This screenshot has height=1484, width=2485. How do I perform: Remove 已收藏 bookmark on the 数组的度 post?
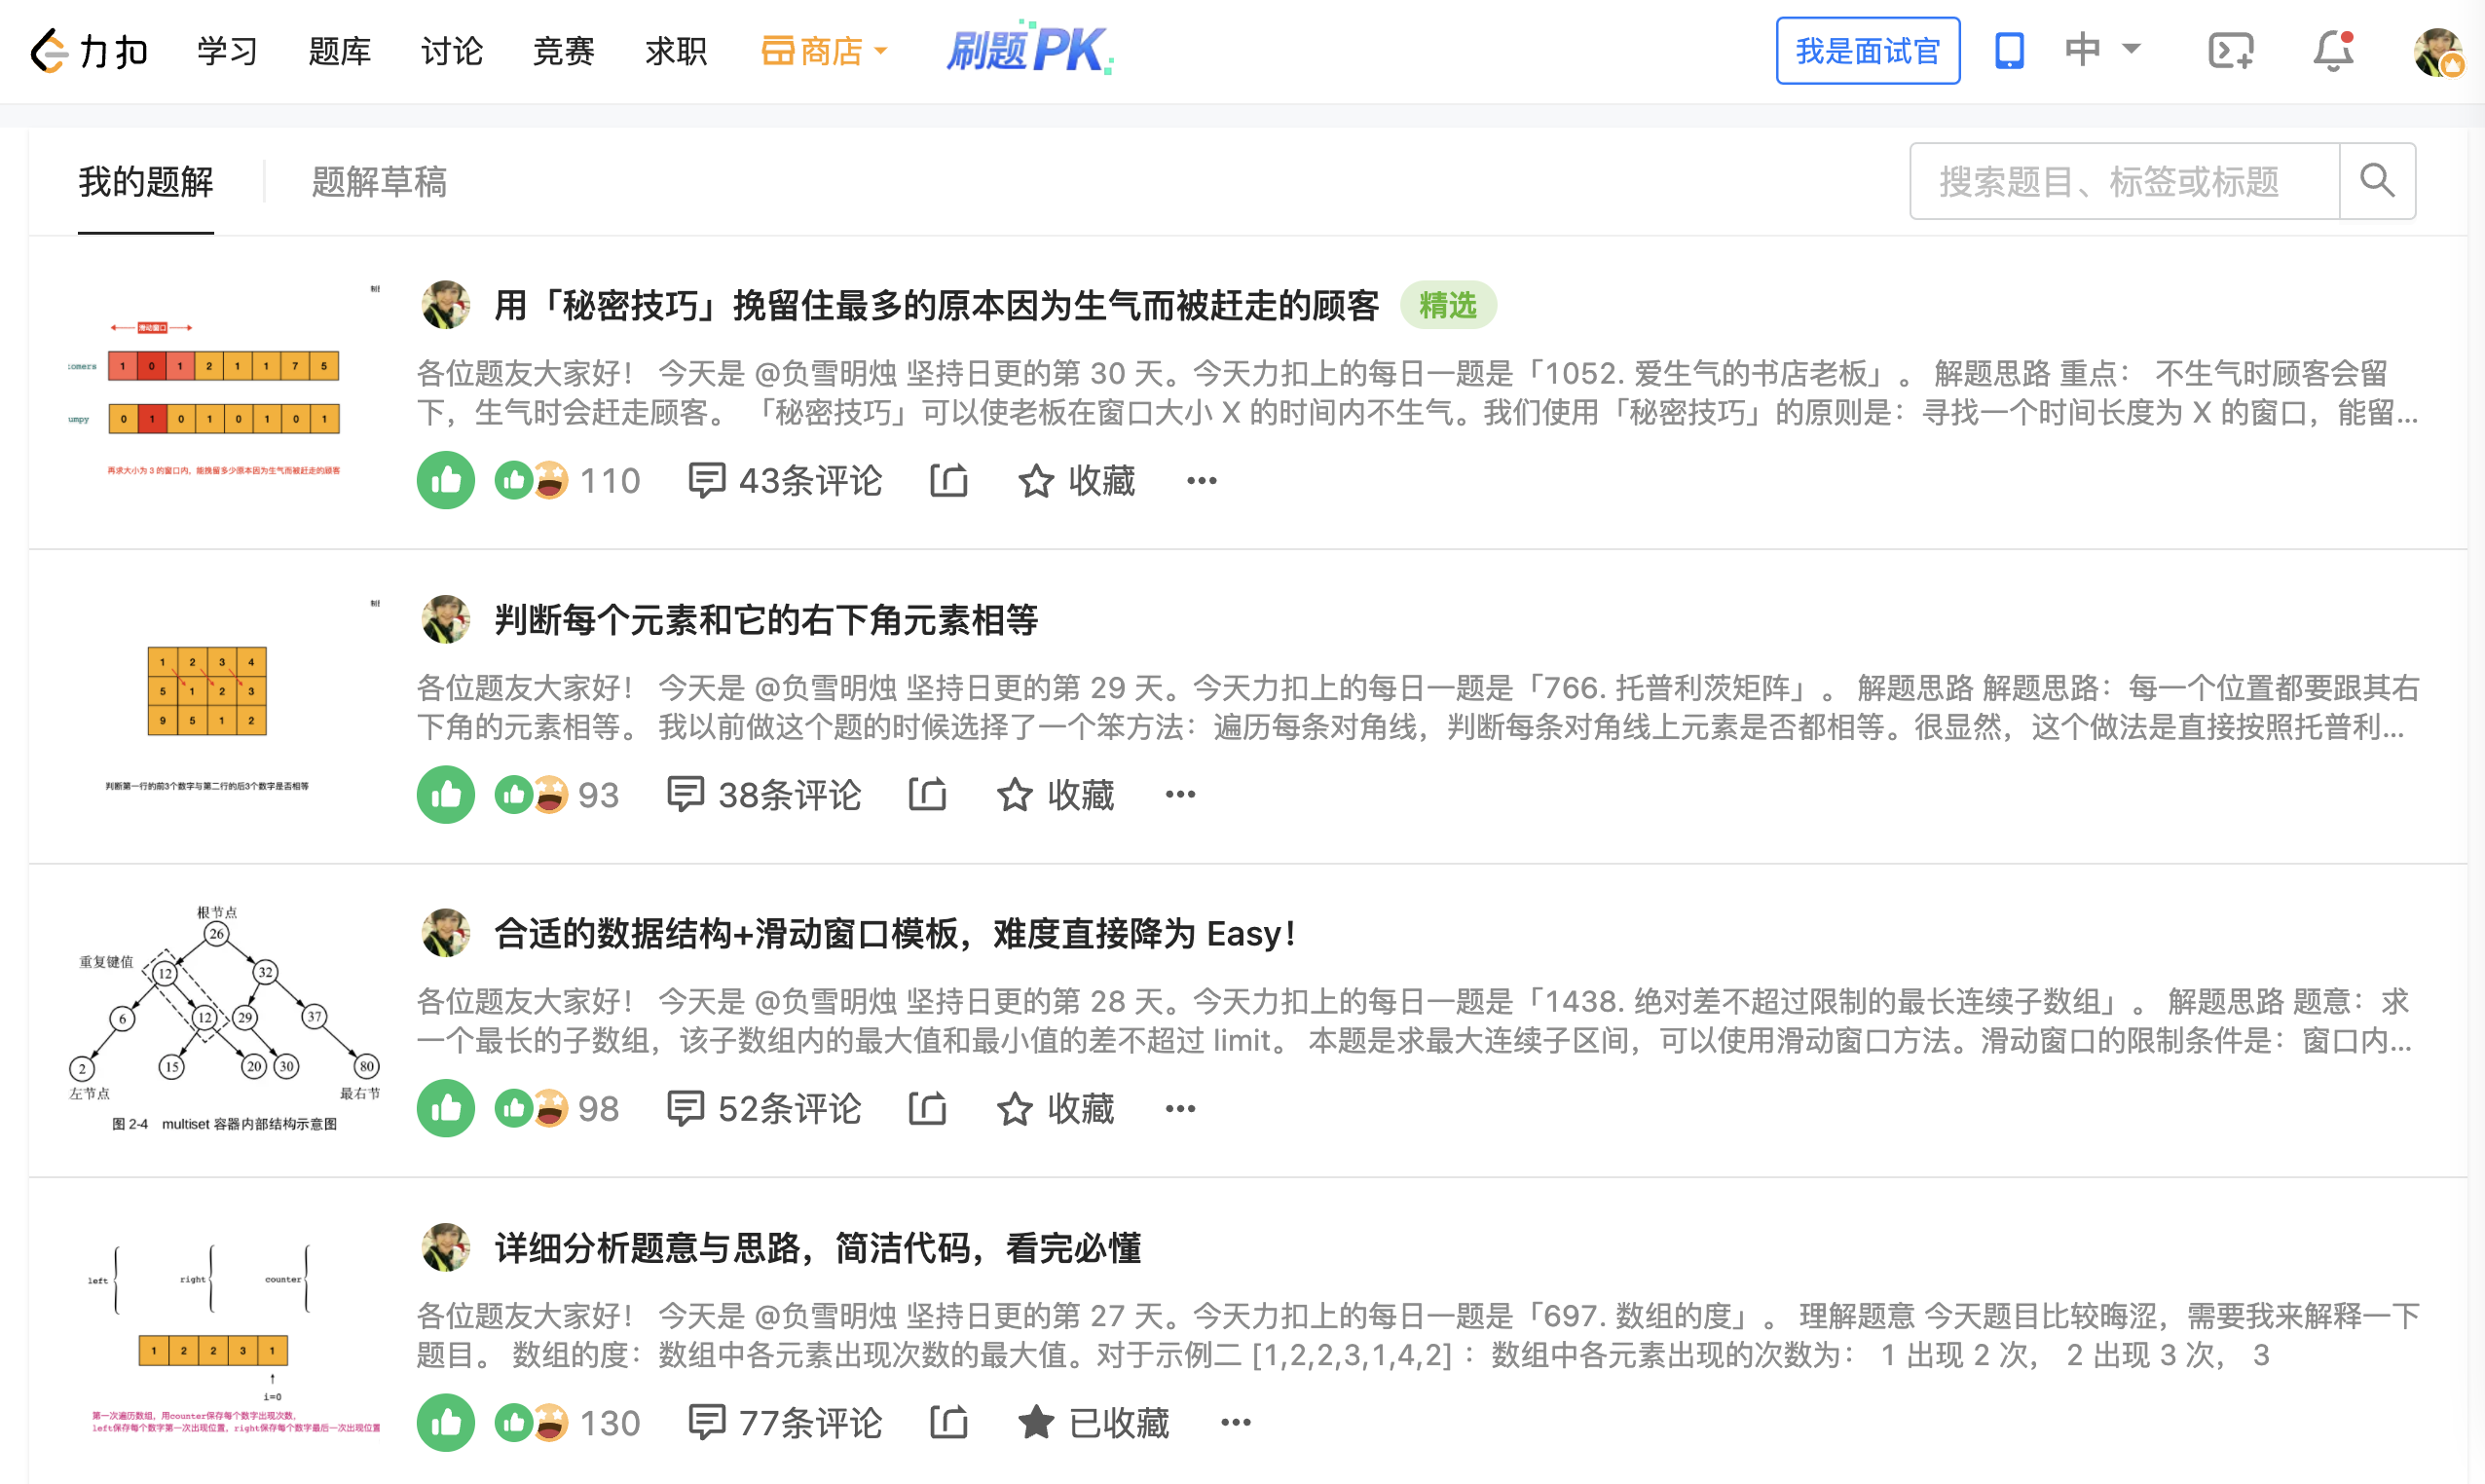tap(1093, 1423)
